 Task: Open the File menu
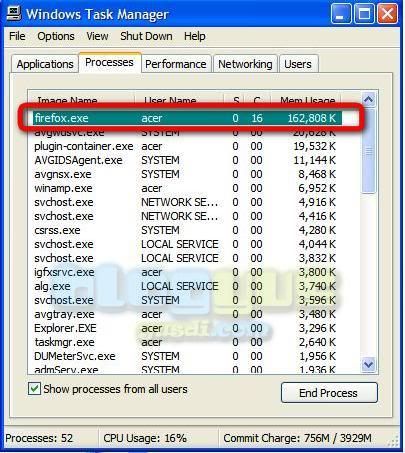pyautogui.click(x=17, y=36)
